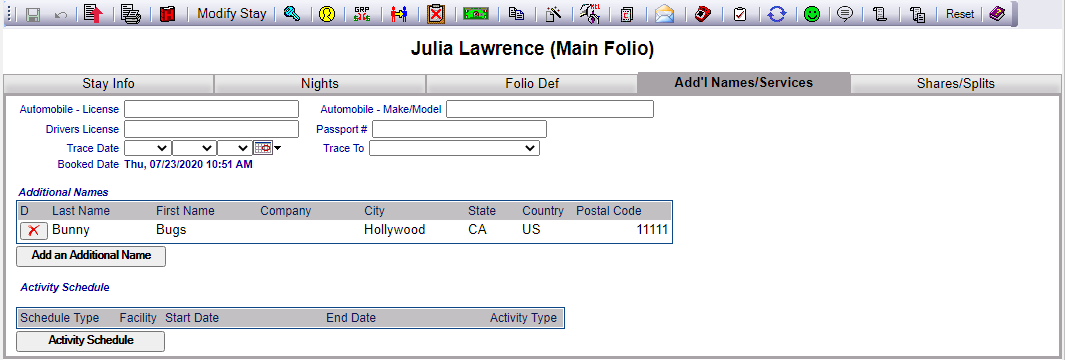Click the green dollar bill icon
The height and width of the screenshot is (360, 1065).
click(477, 14)
